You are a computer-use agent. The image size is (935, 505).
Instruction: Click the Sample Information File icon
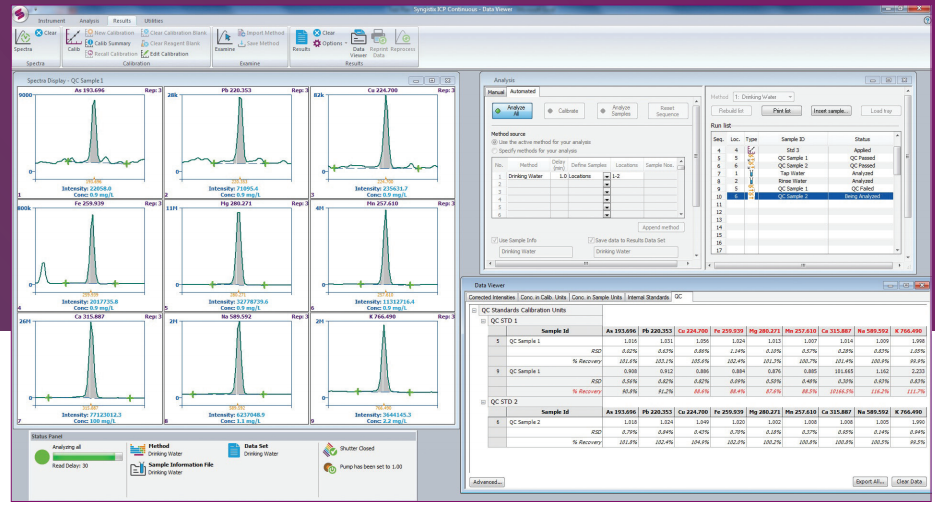coord(136,467)
